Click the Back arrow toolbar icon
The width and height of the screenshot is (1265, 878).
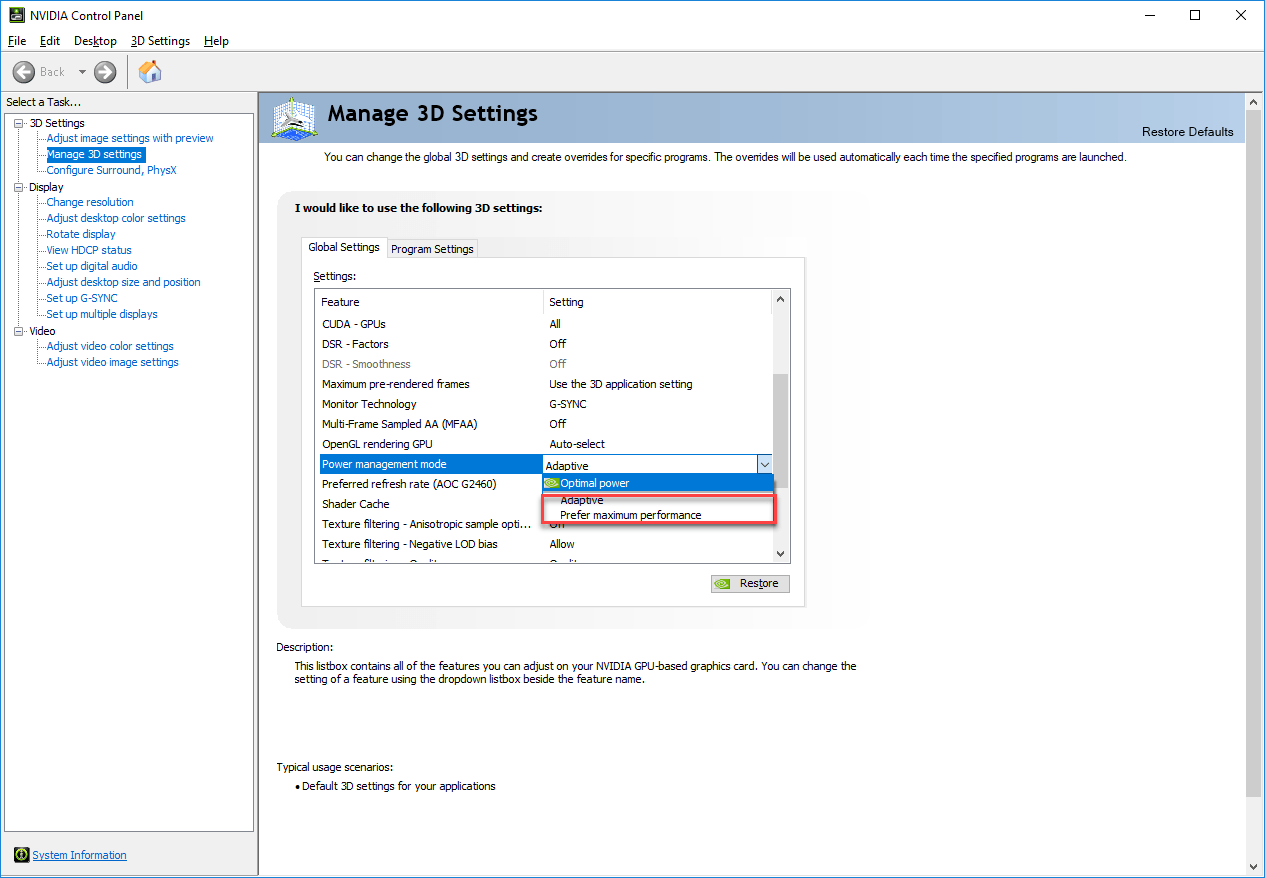[x=24, y=72]
